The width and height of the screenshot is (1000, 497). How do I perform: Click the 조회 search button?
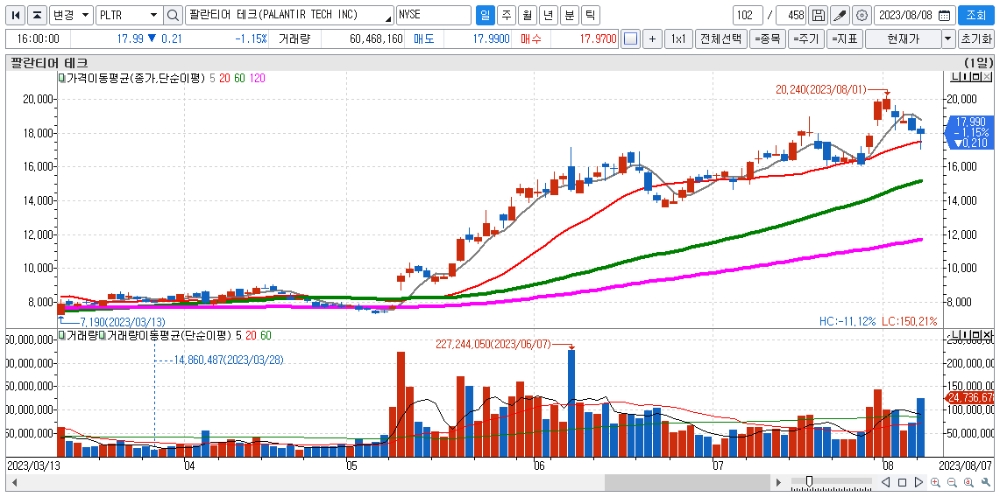pyautogui.click(x=976, y=15)
